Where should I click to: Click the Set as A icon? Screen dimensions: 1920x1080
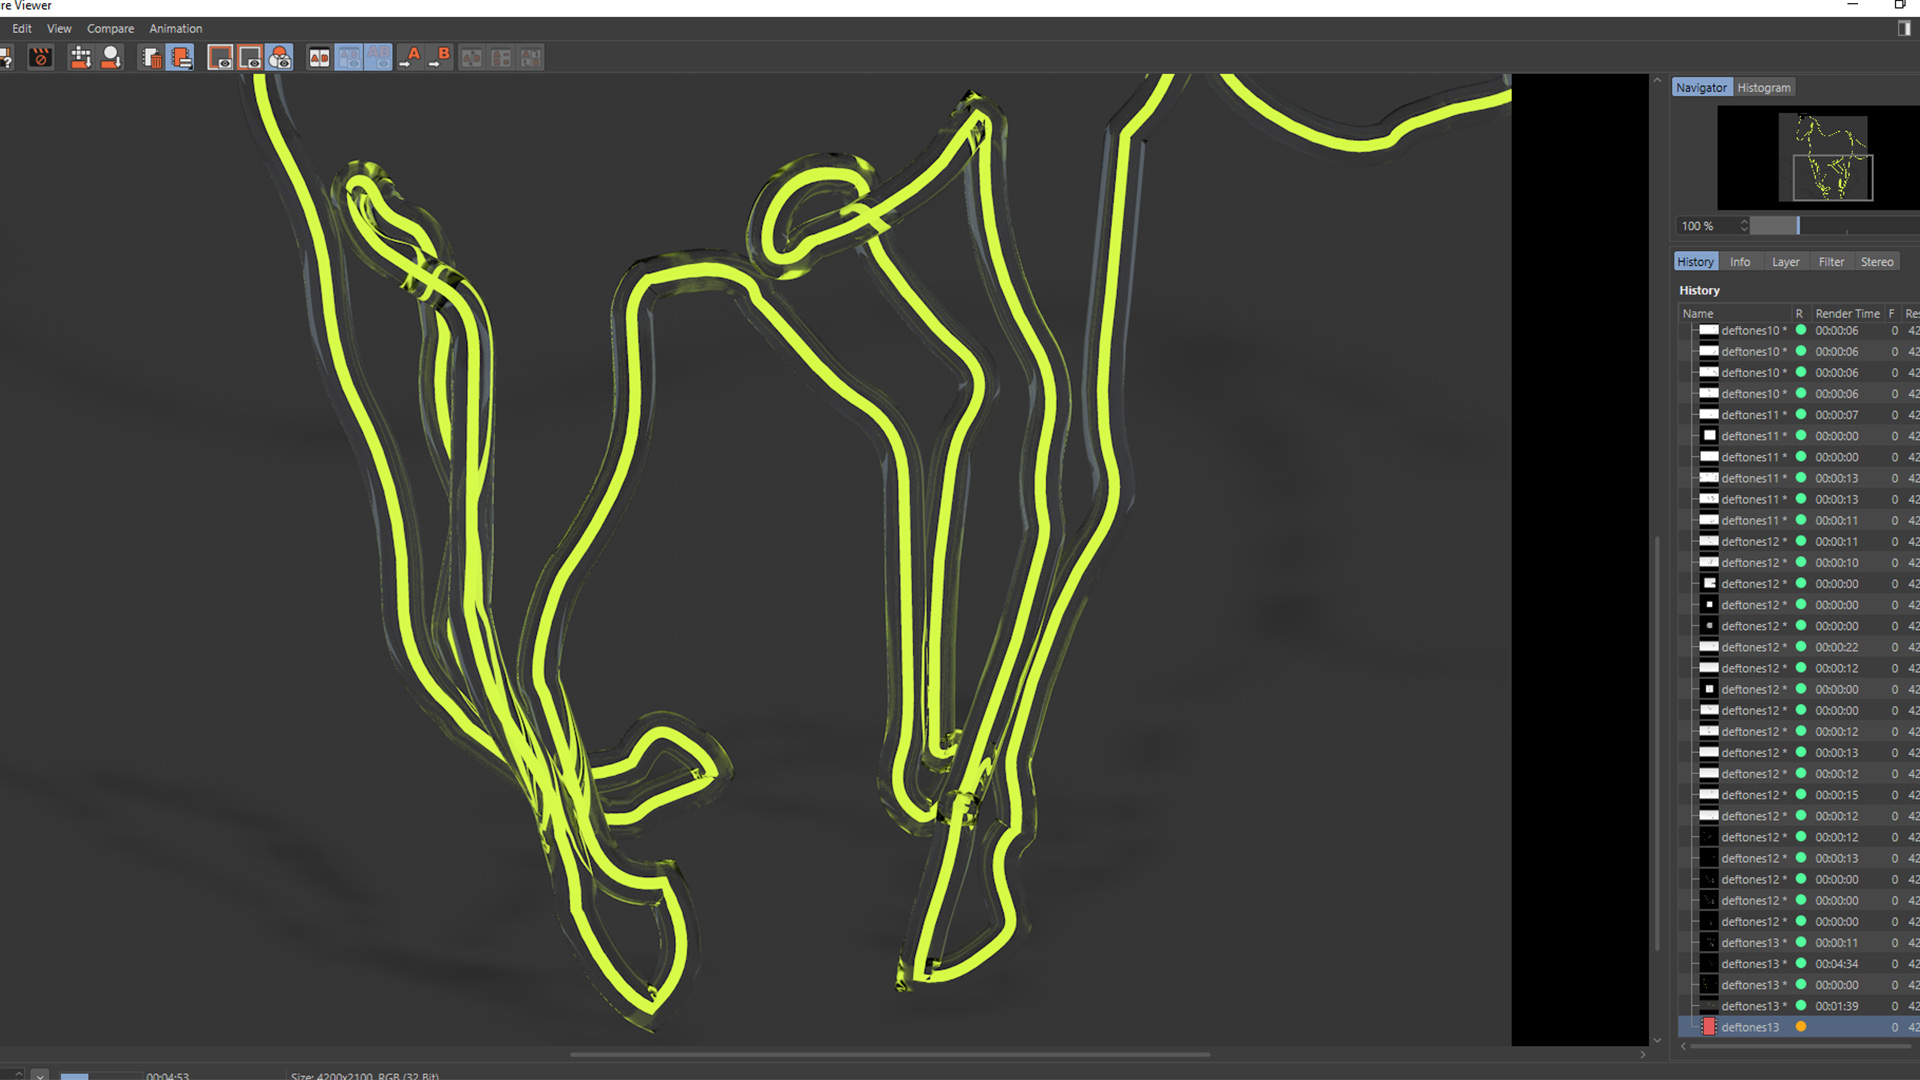pos(410,58)
